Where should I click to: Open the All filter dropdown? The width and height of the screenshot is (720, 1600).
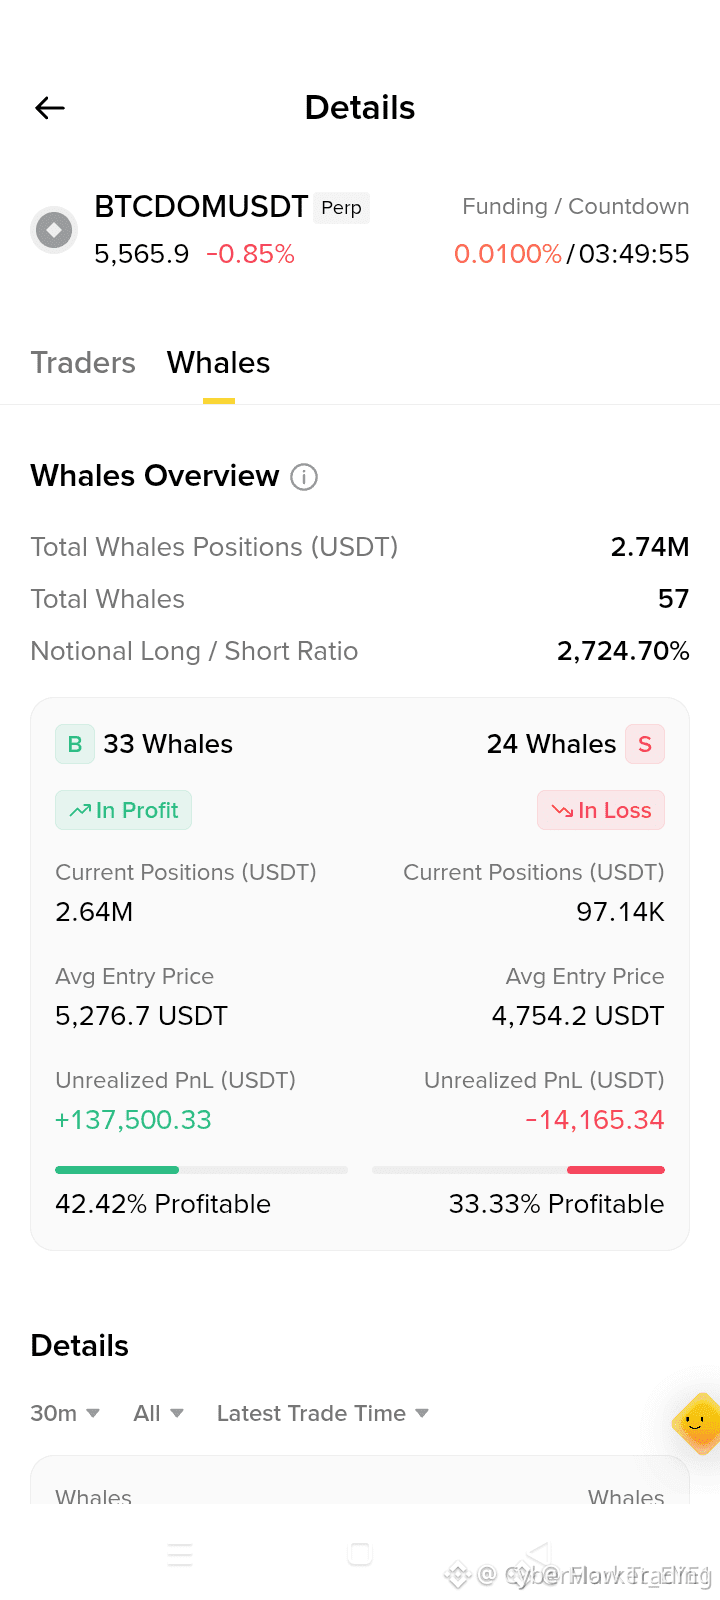pyautogui.click(x=159, y=1413)
